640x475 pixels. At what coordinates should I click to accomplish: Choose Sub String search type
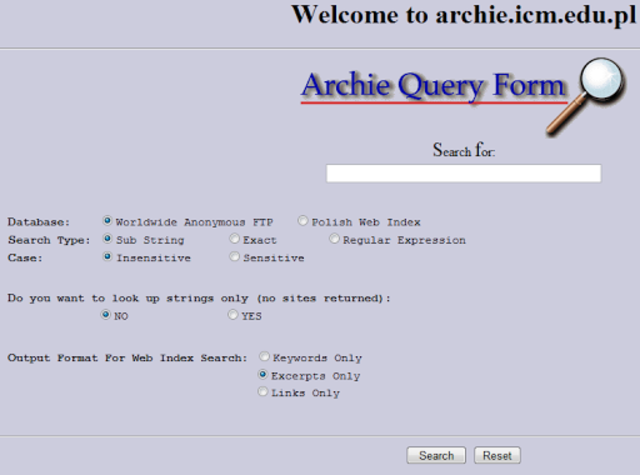pyautogui.click(x=107, y=238)
